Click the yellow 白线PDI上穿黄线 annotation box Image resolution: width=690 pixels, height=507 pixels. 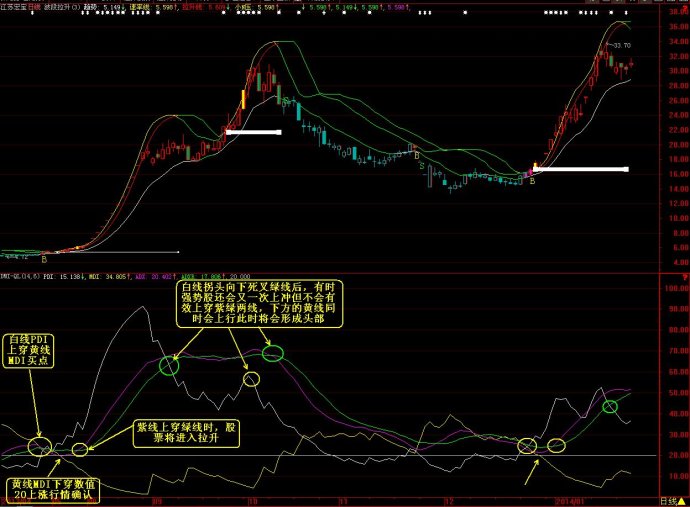click(x=29, y=350)
